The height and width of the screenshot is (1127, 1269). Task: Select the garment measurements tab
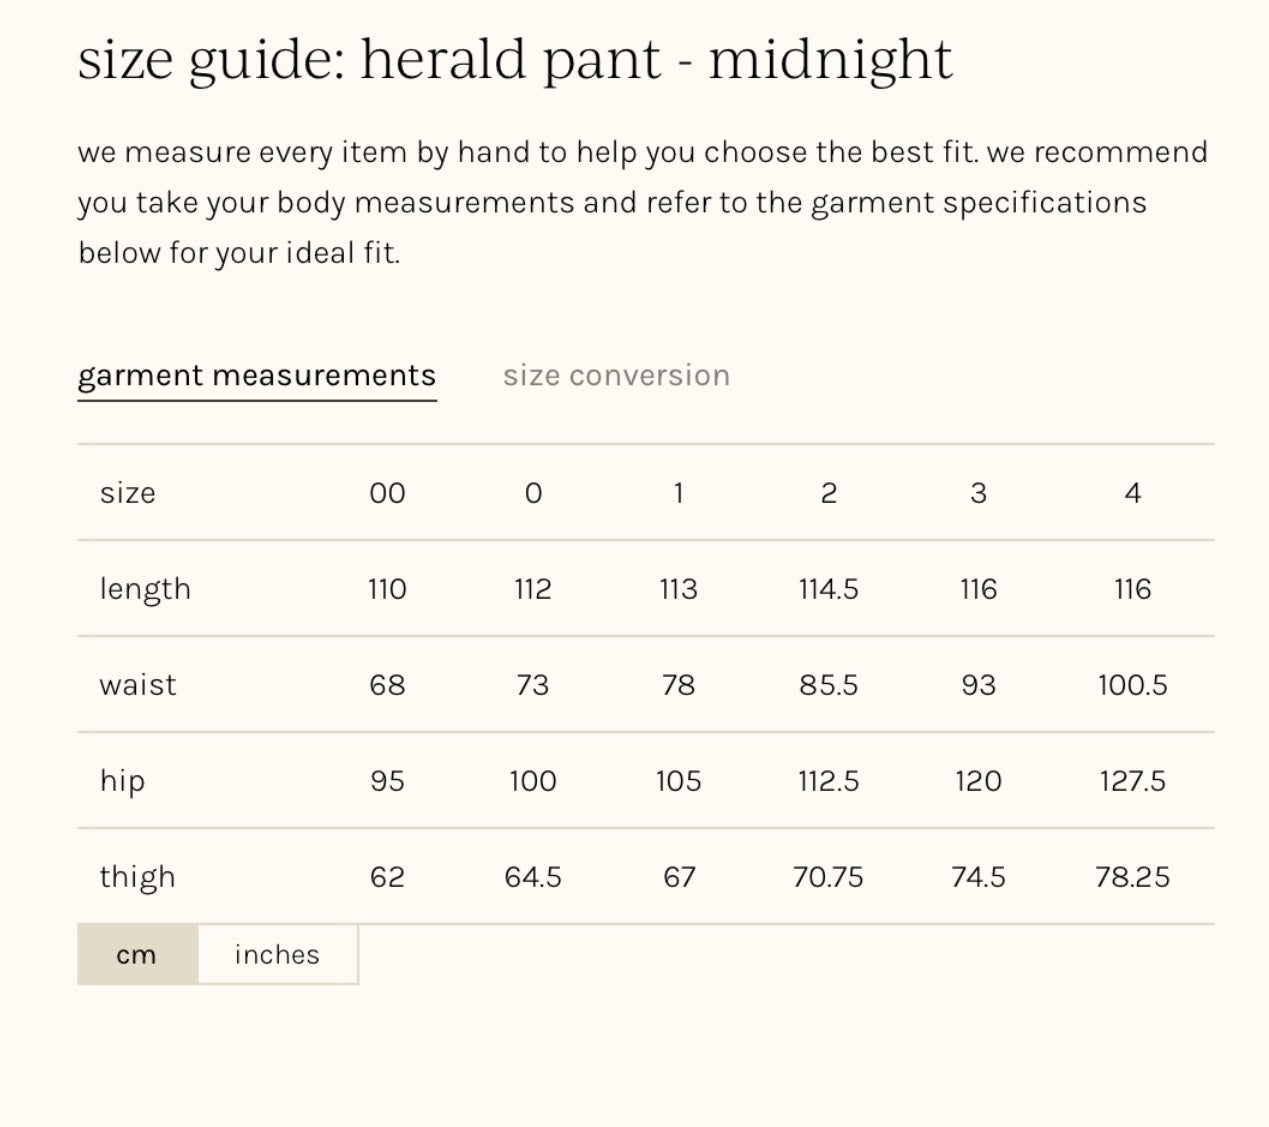coord(257,375)
